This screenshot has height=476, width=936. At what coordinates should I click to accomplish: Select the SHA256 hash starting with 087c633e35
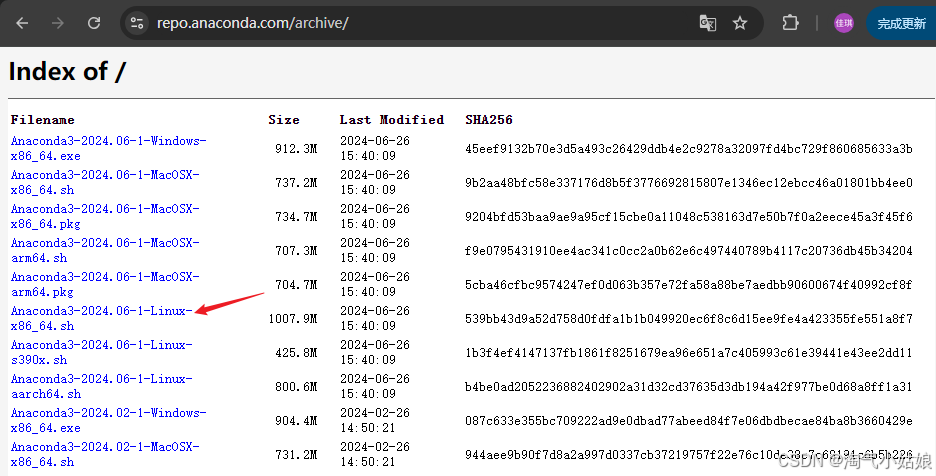pyautogui.click(x=689, y=420)
